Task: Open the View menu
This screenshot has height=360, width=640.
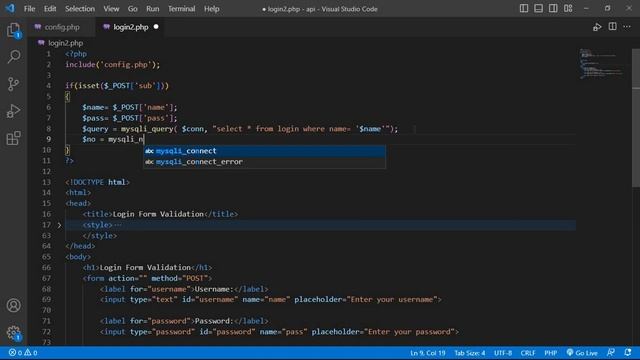Action: [x=111, y=9]
